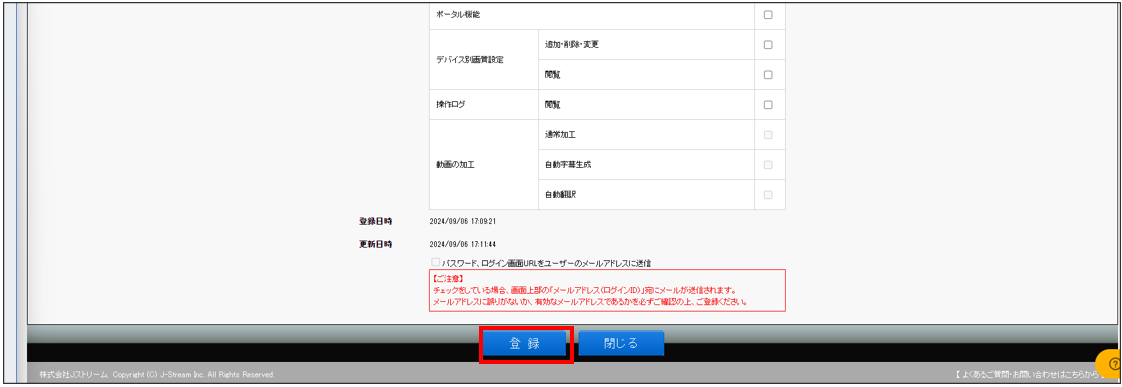Tick the 自動翻訳 checkbox
Image resolution: width=1122 pixels, height=387 pixels.
(768, 195)
